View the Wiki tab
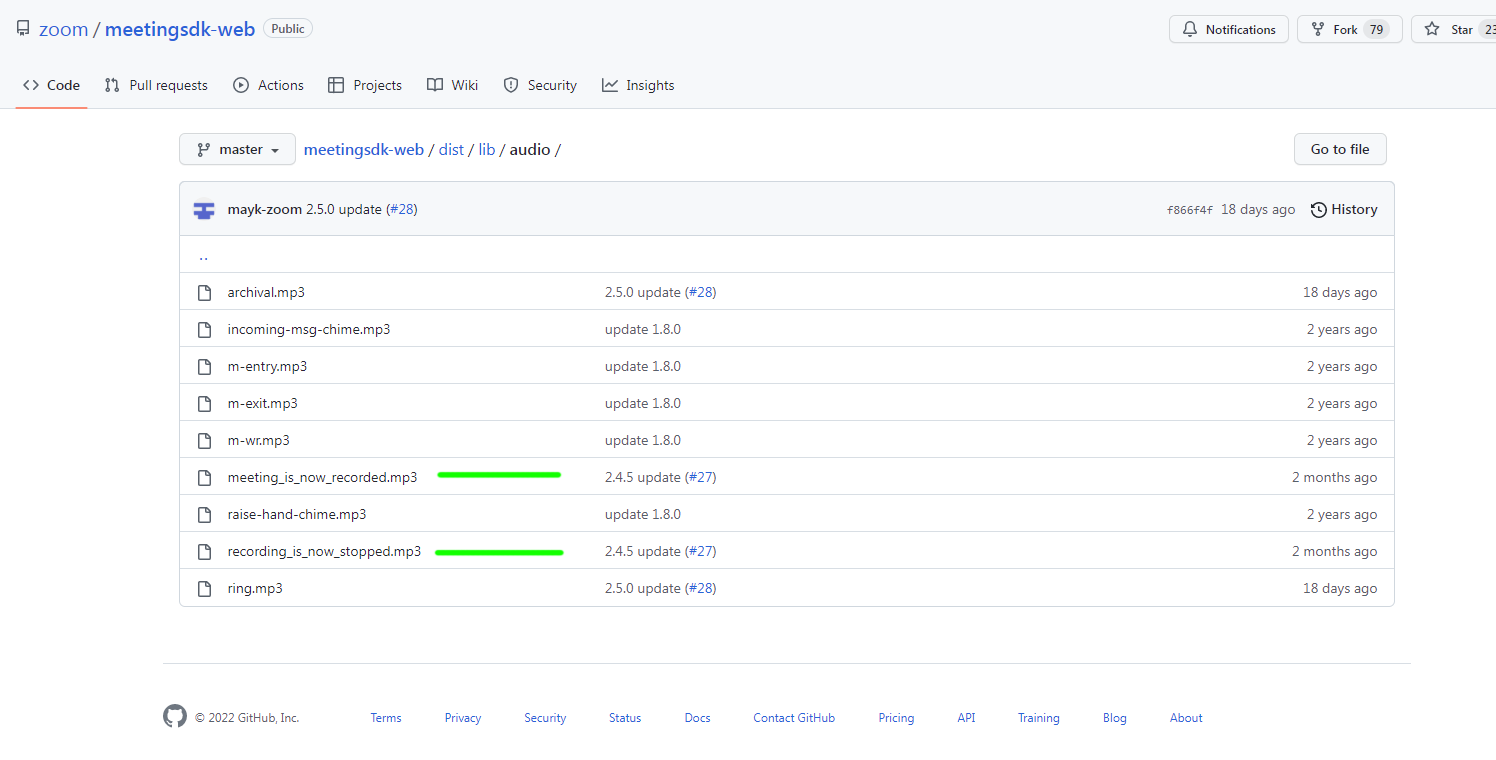This screenshot has height=760, width=1496. coord(452,85)
